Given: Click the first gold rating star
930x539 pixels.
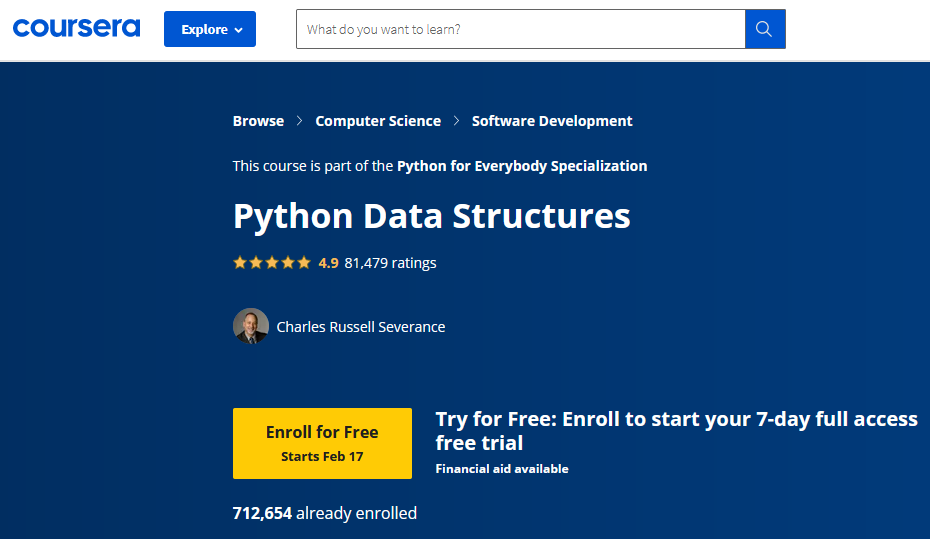Looking at the screenshot, I should point(240,263).
